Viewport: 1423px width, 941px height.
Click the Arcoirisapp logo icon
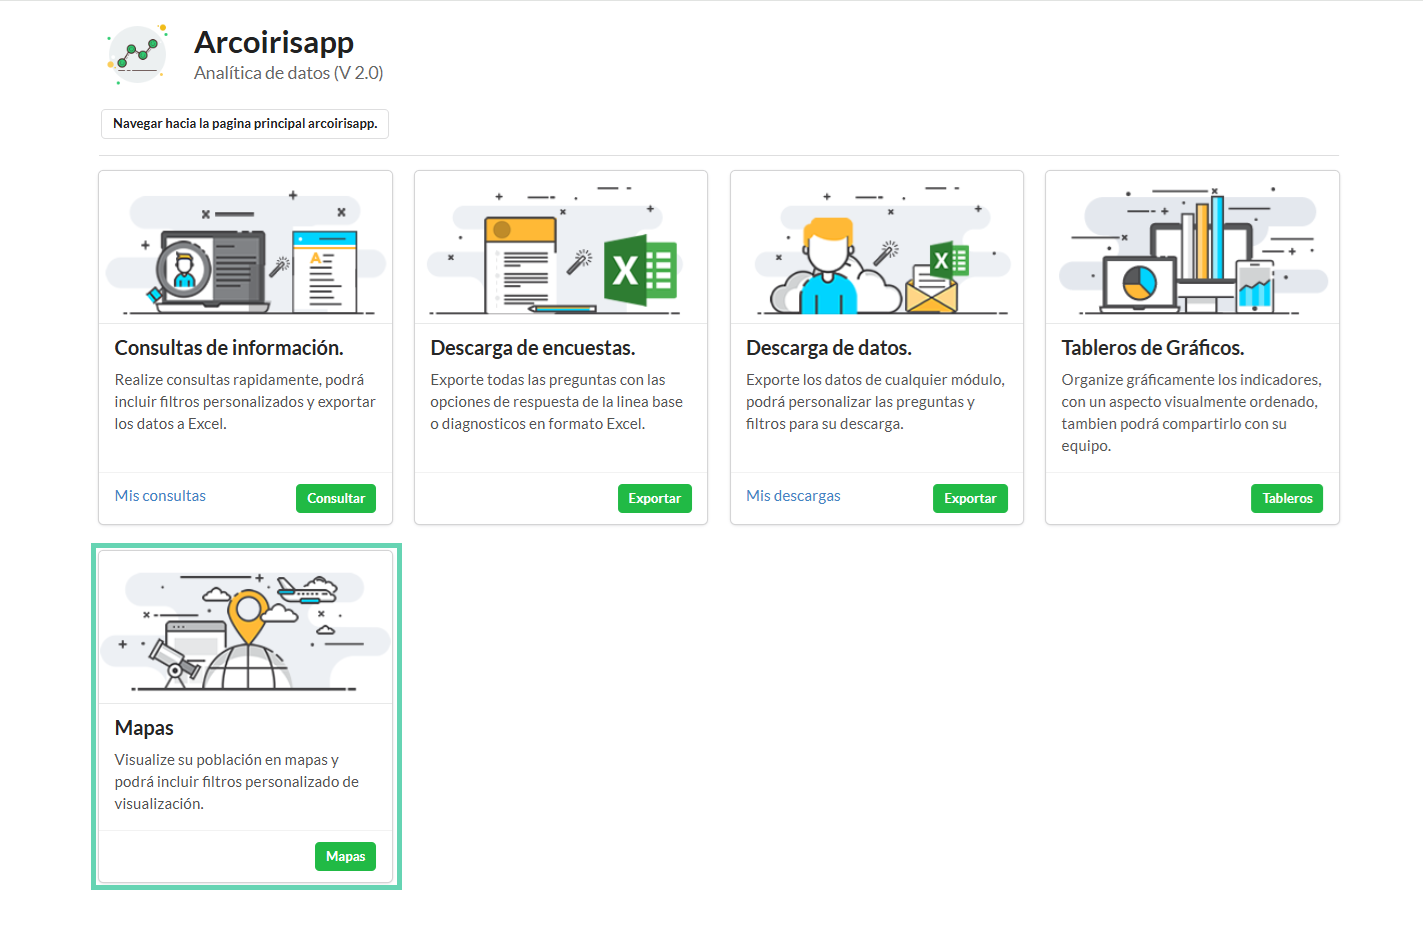tap(137, 55)
